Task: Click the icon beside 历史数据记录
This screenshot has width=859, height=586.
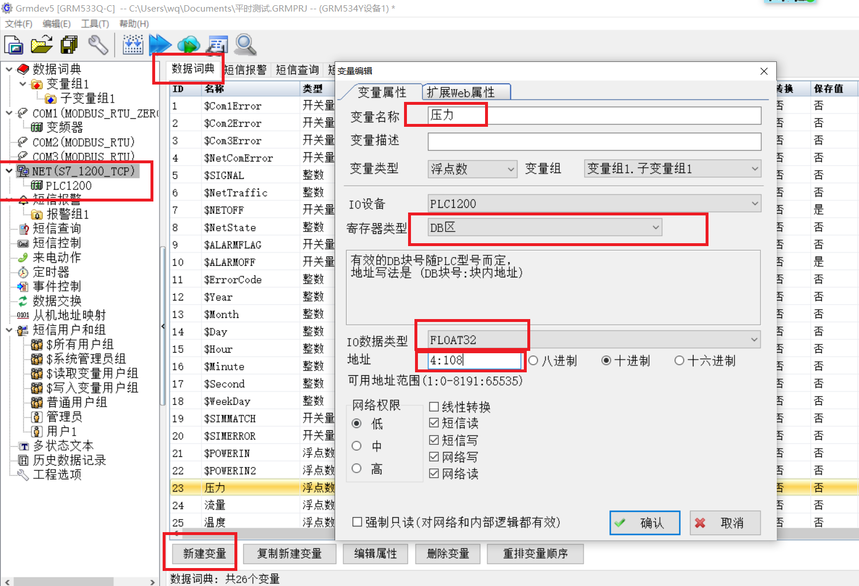Action: click(x=23, y=460)
